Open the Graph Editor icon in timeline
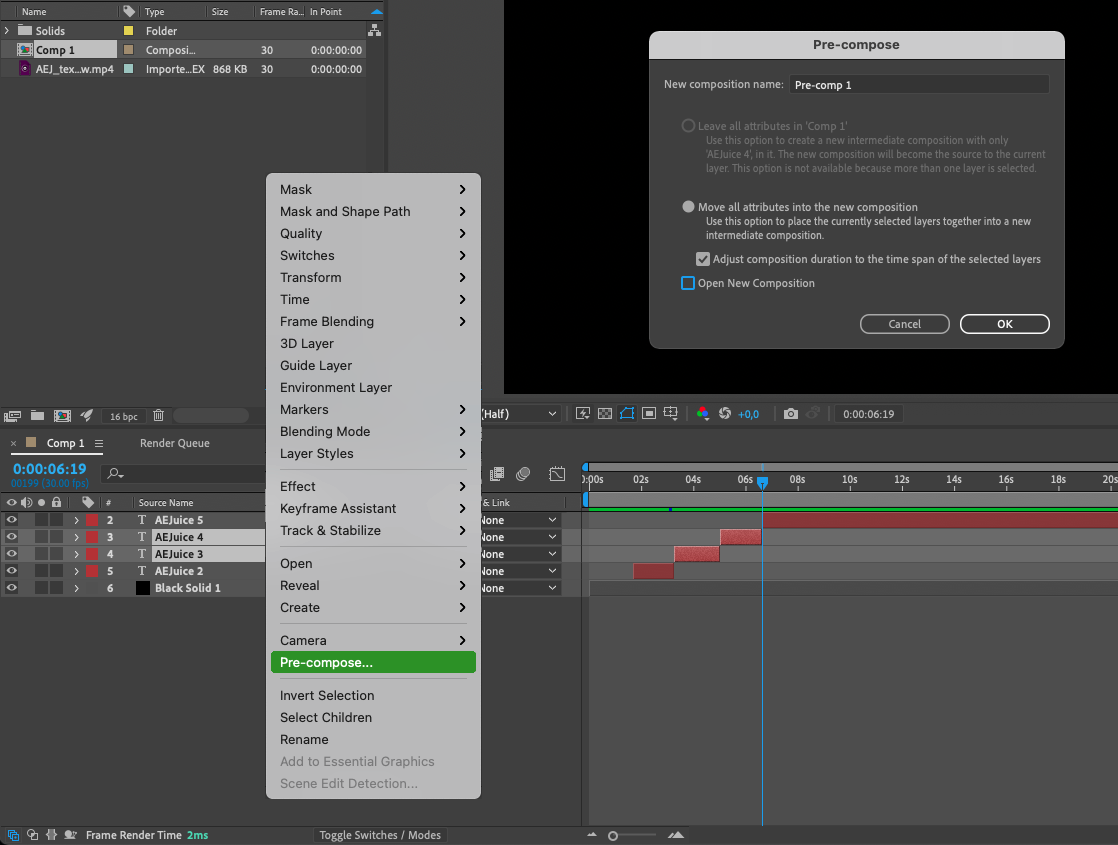This screenshot has width=1118, height=845. point(557,474)
